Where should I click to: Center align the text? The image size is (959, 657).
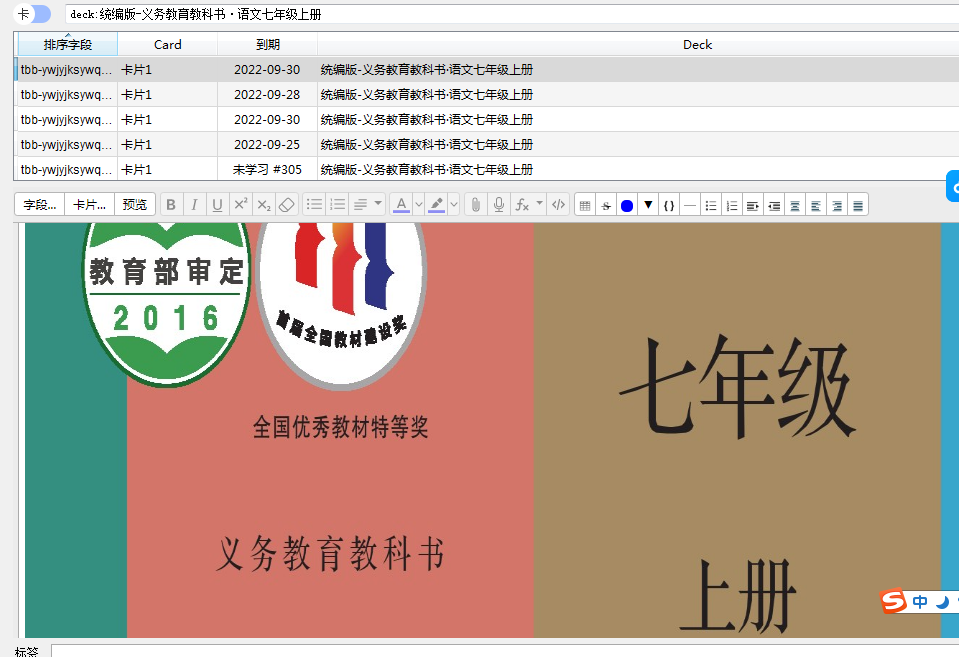point(795,206)
